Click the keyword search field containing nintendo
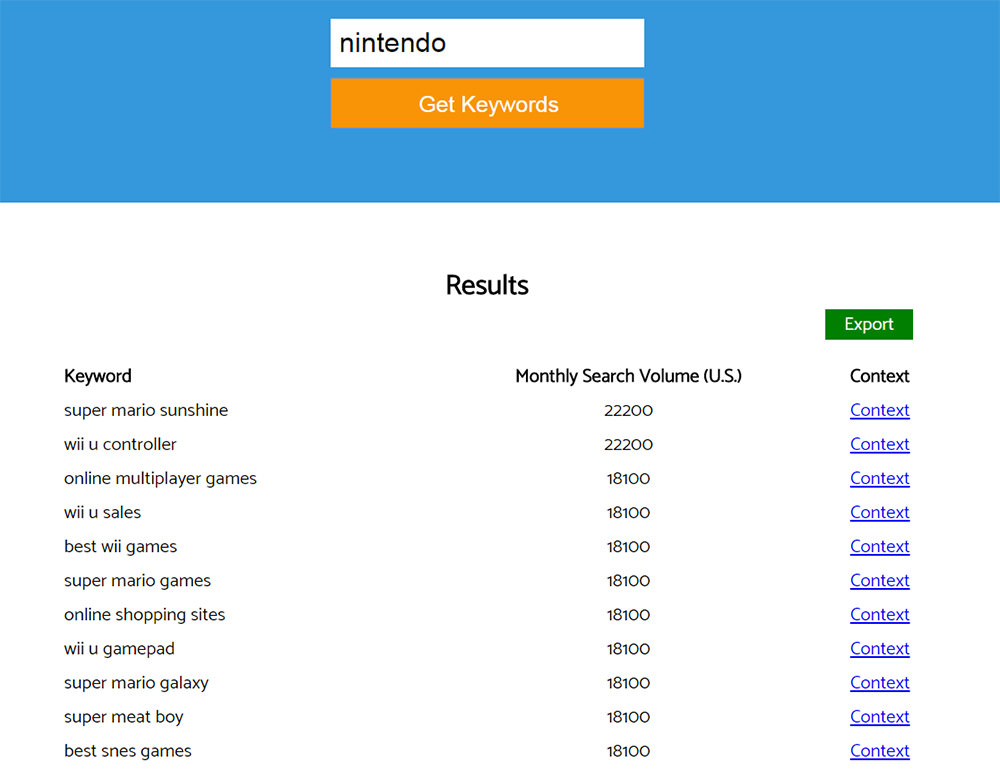 [487, 43]
